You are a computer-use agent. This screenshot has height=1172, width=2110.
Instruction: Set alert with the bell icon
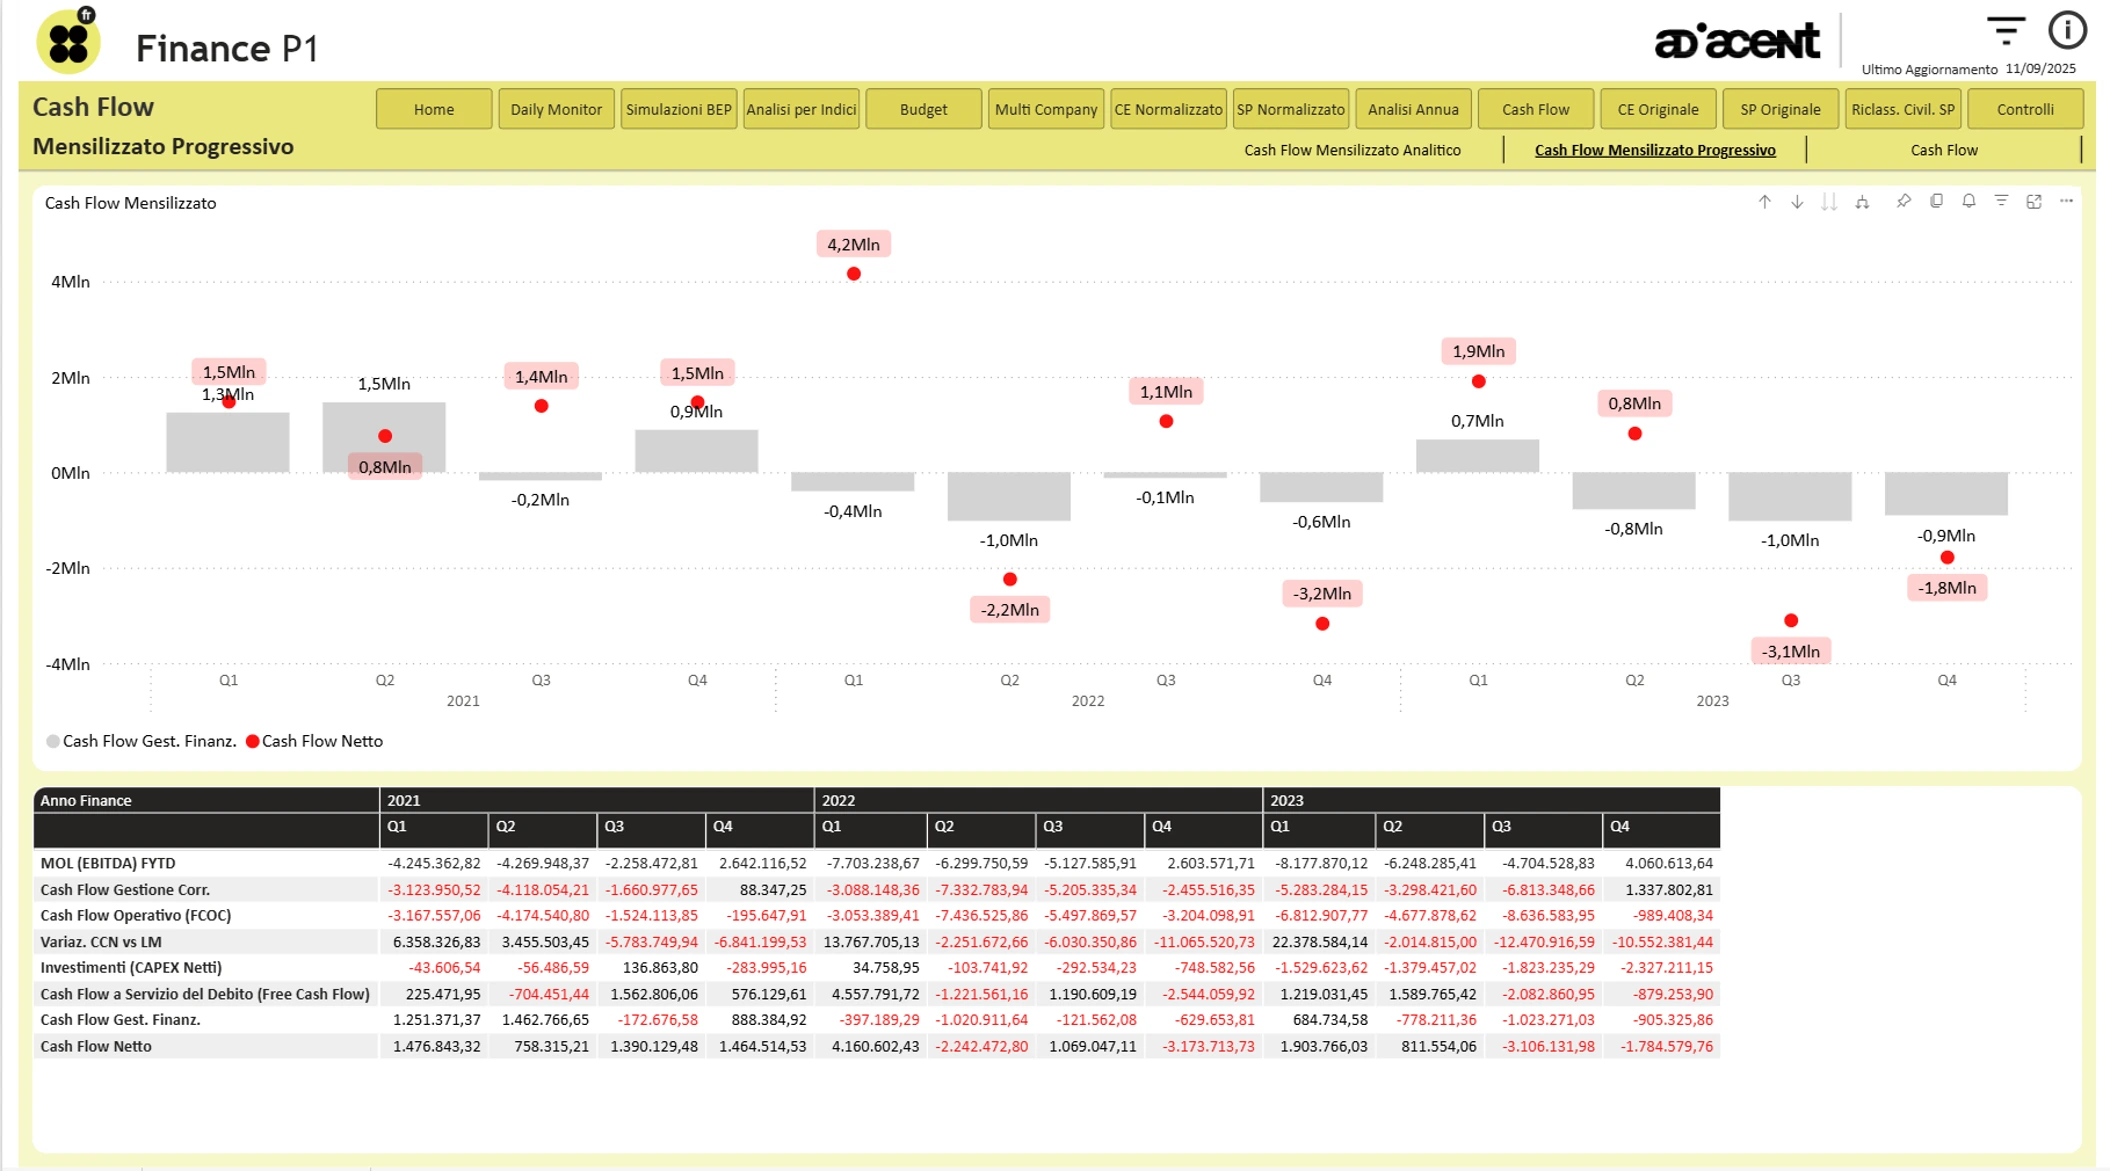1968,202
